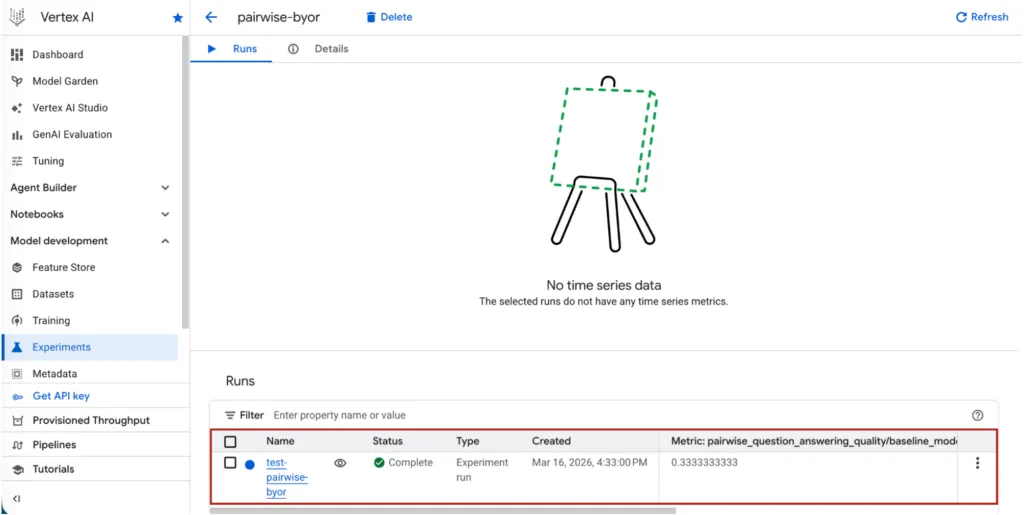Toggle the Vertex AI pin star
The height and width of the screenshot is (515, 1024).
coord(177,18)
